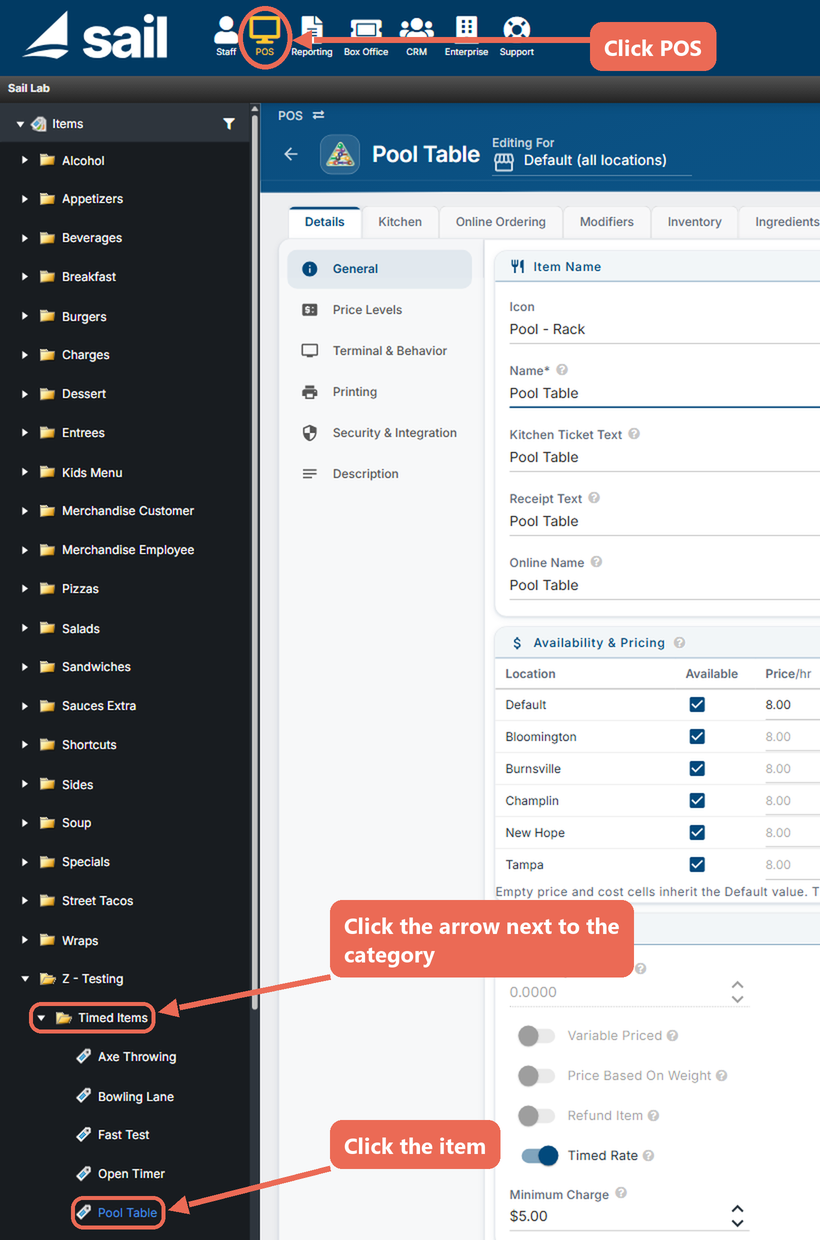This screenshot has width=820, height=1240.
Task: Open the POS module icon
Action: [265, 36]
